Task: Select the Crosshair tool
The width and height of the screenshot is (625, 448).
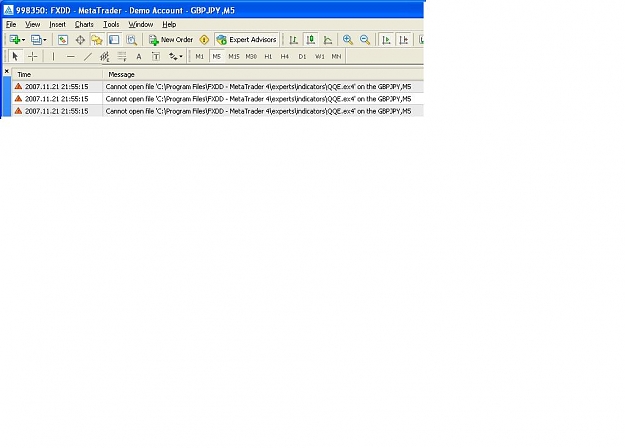Action: (x=33, y=57)
